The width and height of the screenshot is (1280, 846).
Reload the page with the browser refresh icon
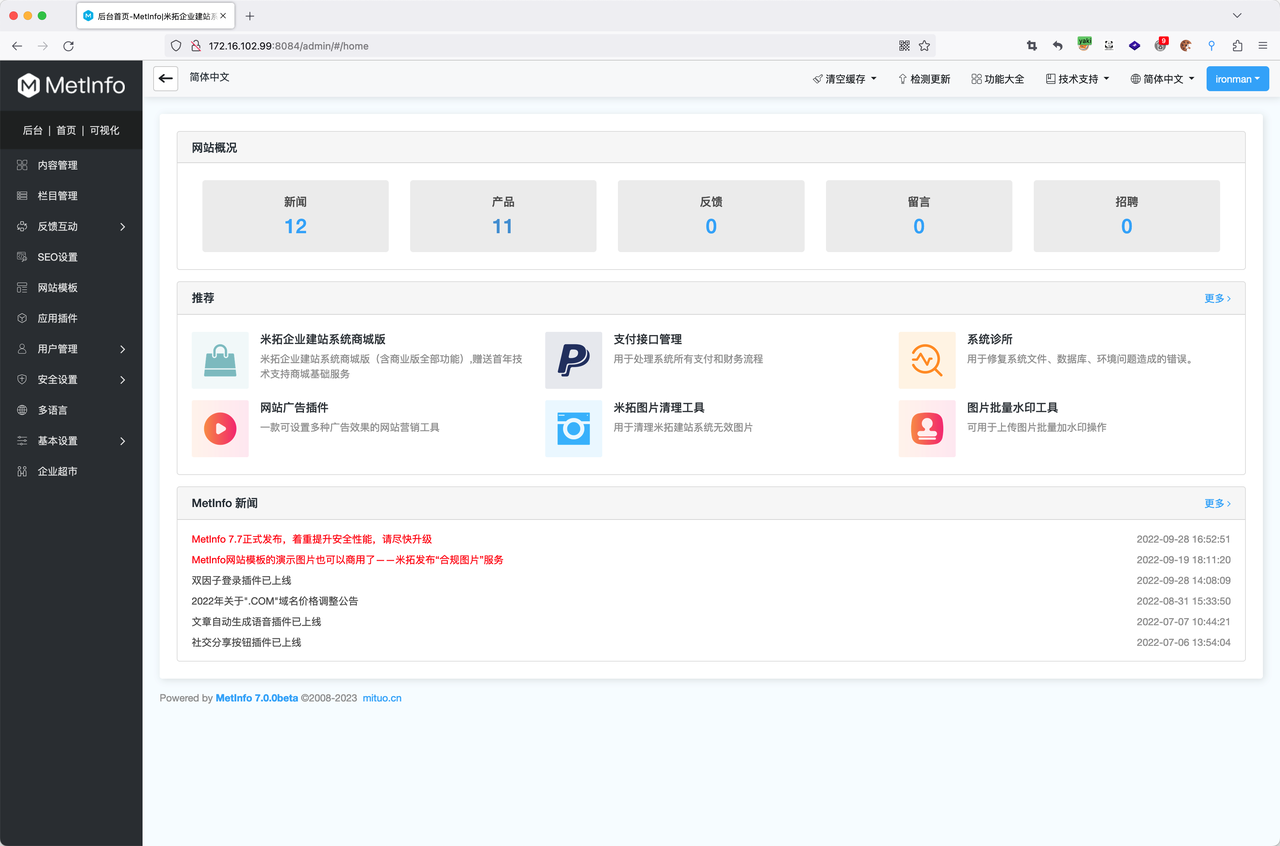pos(68,46)
